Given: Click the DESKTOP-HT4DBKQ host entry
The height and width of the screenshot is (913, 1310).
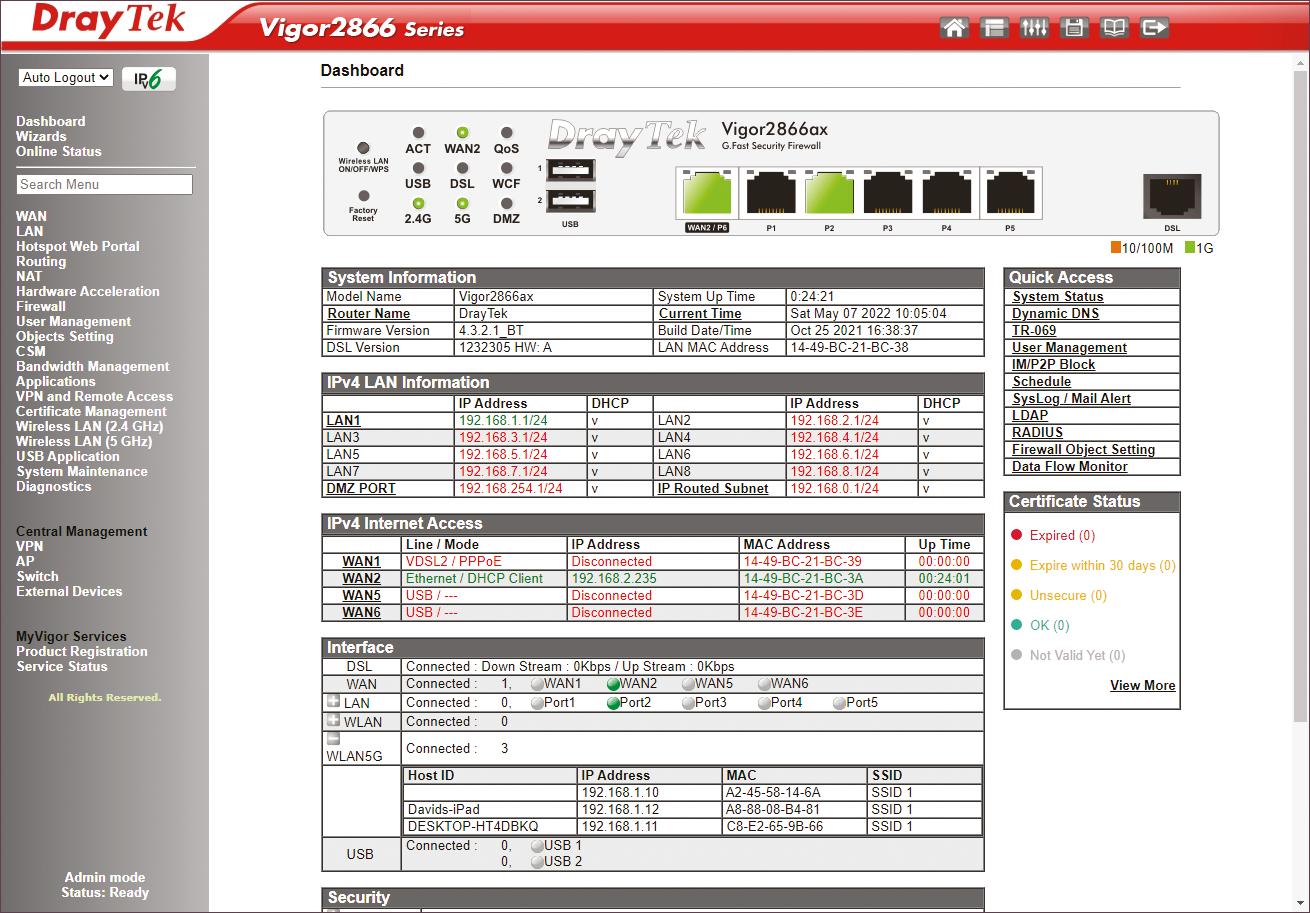Looking at the screenshot, I should 472,826.
